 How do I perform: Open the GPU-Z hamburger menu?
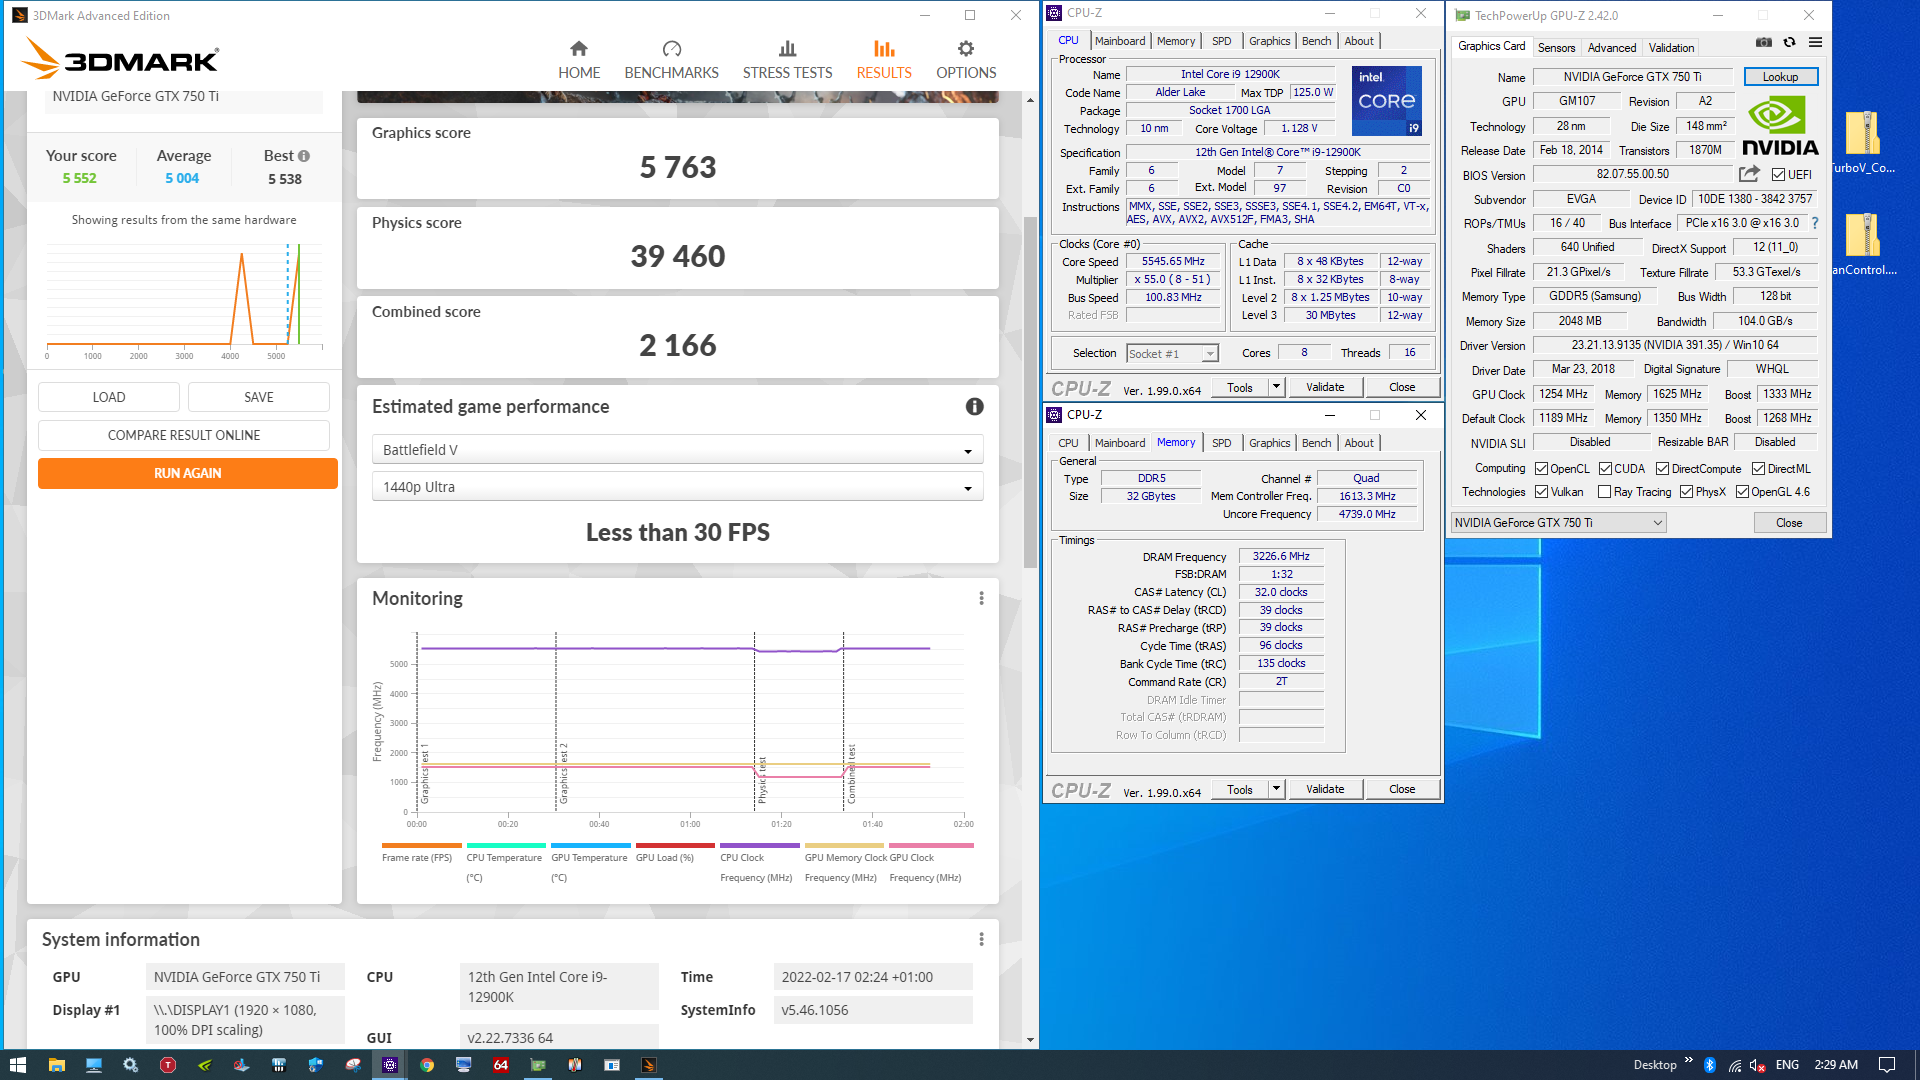pos(1815,42)
